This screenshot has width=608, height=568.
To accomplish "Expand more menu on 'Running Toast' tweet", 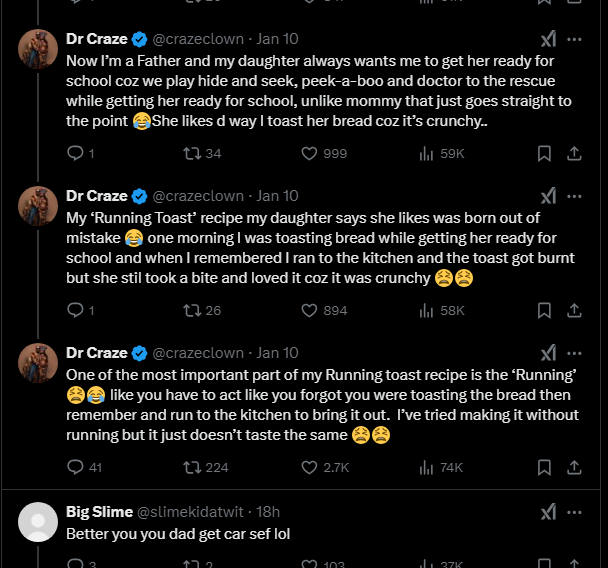I will (574, 196).
